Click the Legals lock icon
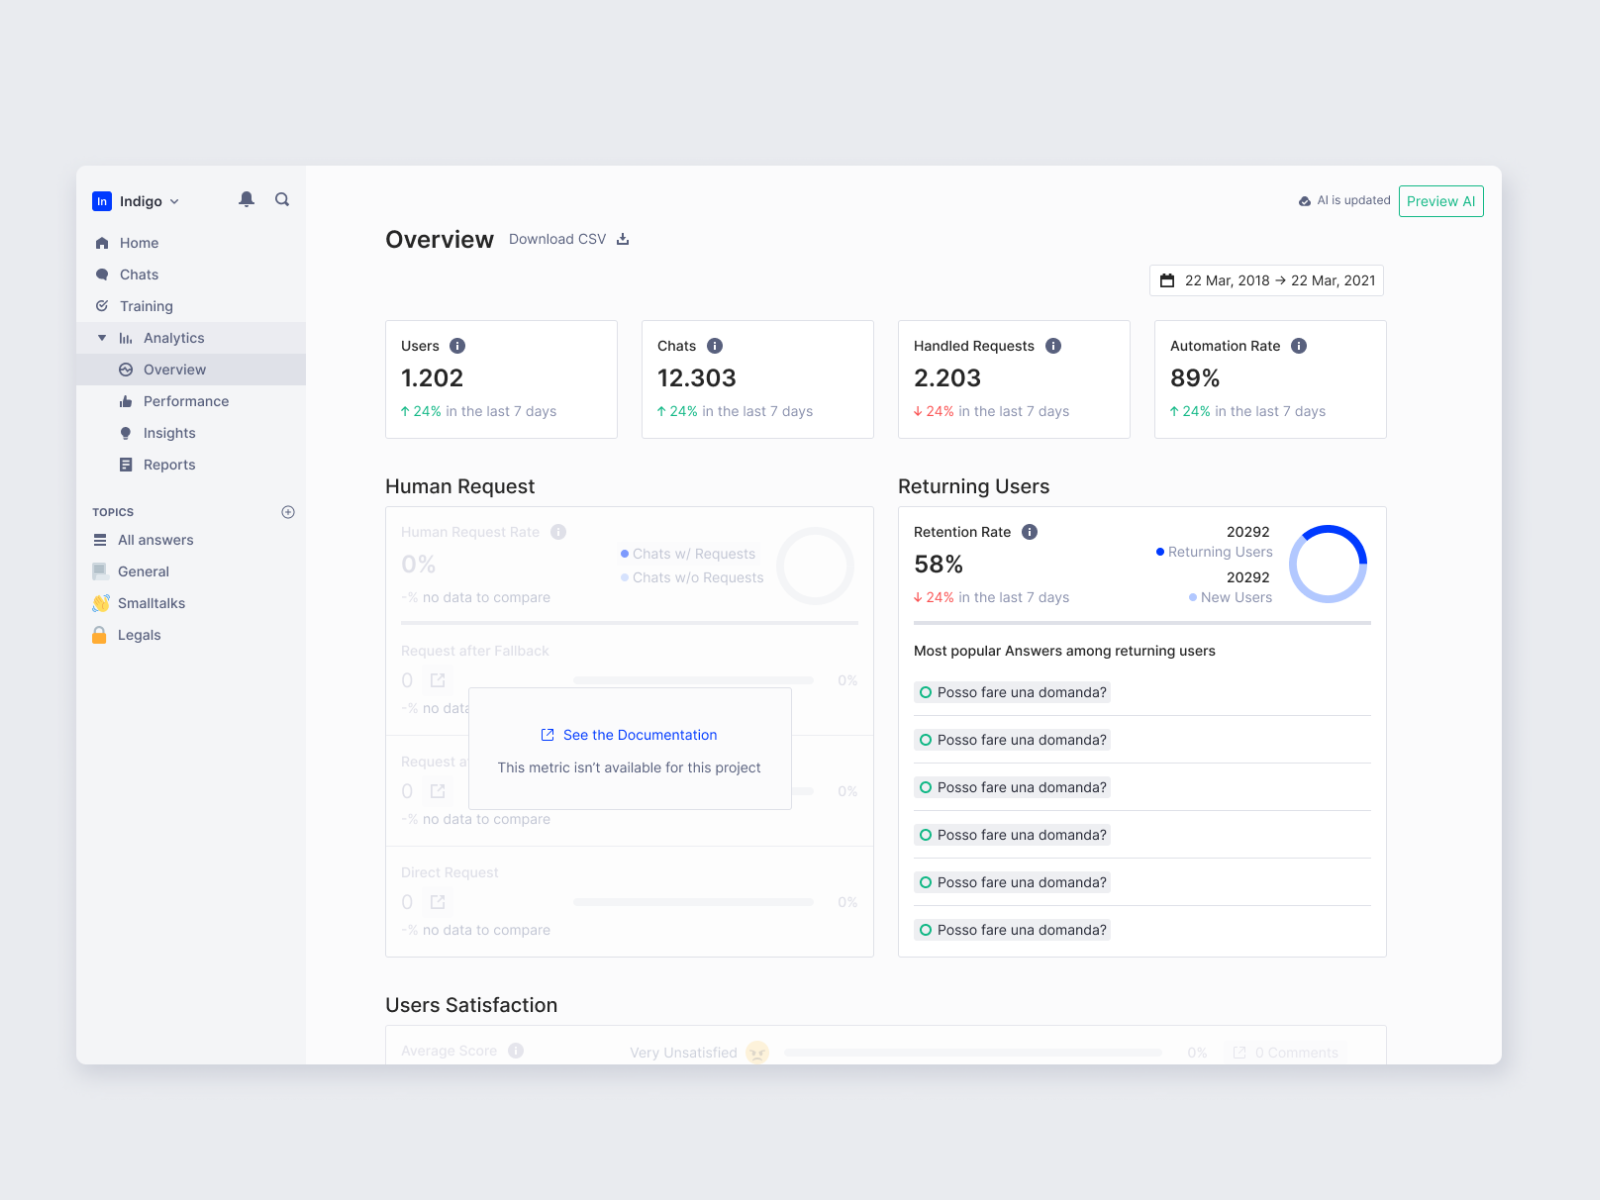This screenshot has width=1600, height=1200. 99,635
